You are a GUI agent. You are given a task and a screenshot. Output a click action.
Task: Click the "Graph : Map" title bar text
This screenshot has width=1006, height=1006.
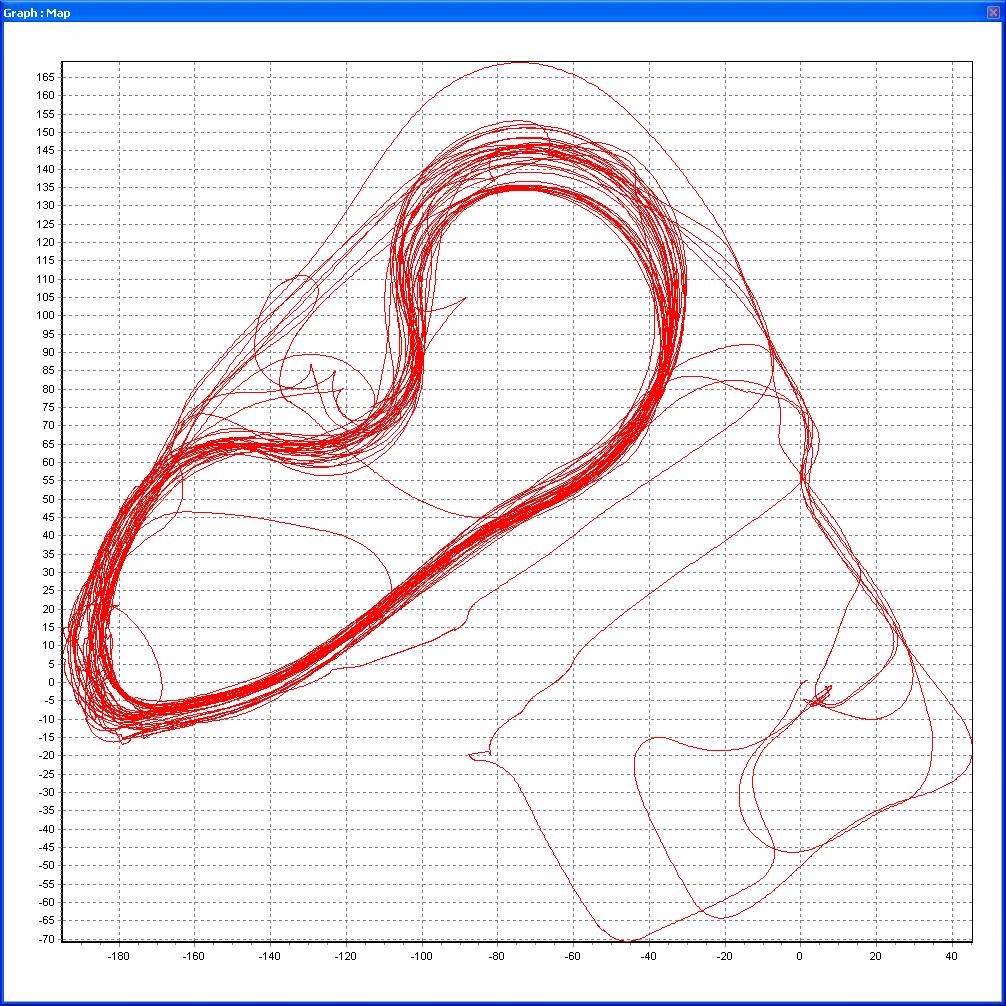click(x=37, y=13)
